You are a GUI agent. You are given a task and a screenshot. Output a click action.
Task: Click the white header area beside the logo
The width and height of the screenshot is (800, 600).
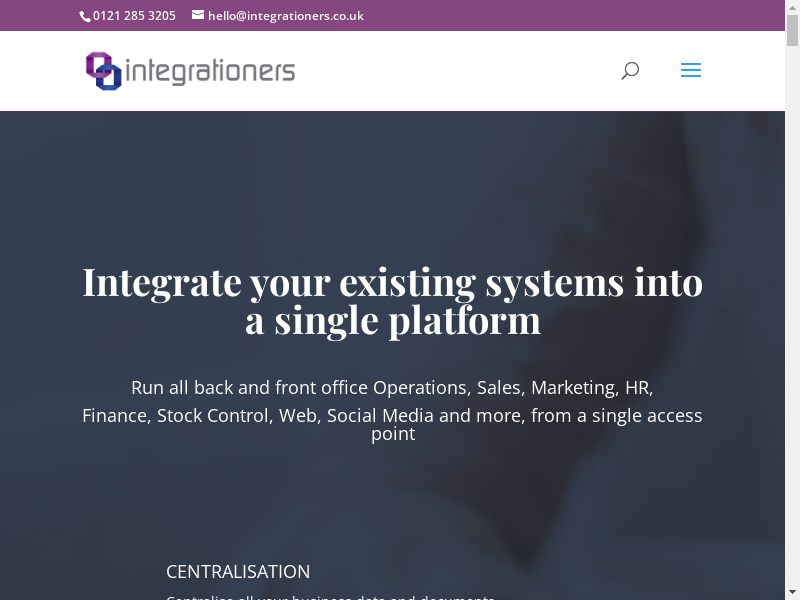pyautogui.click(x=450, y=70)
